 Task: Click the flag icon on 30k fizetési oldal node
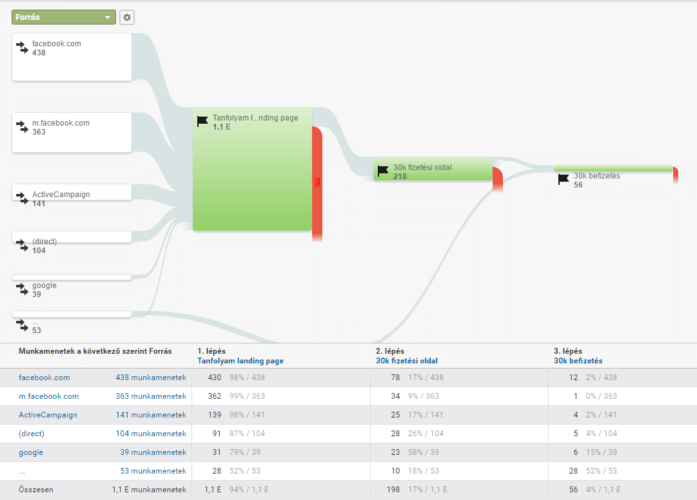click(x=383, y=171)
